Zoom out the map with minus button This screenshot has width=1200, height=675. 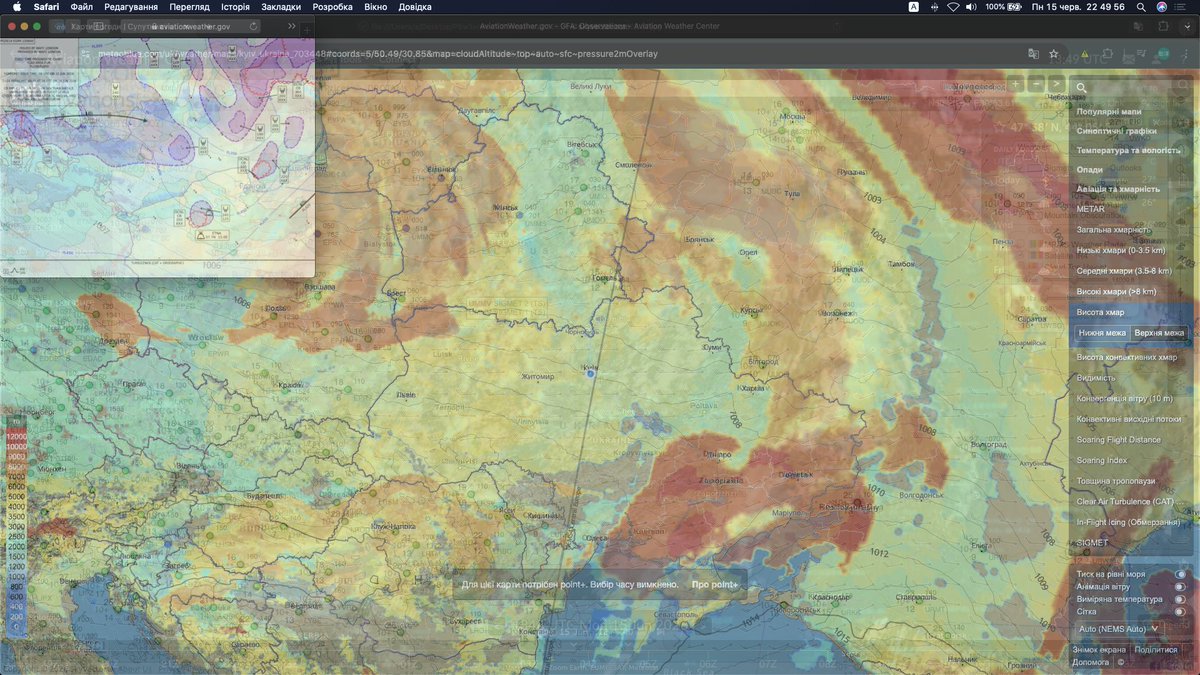tap(1036, 84)
